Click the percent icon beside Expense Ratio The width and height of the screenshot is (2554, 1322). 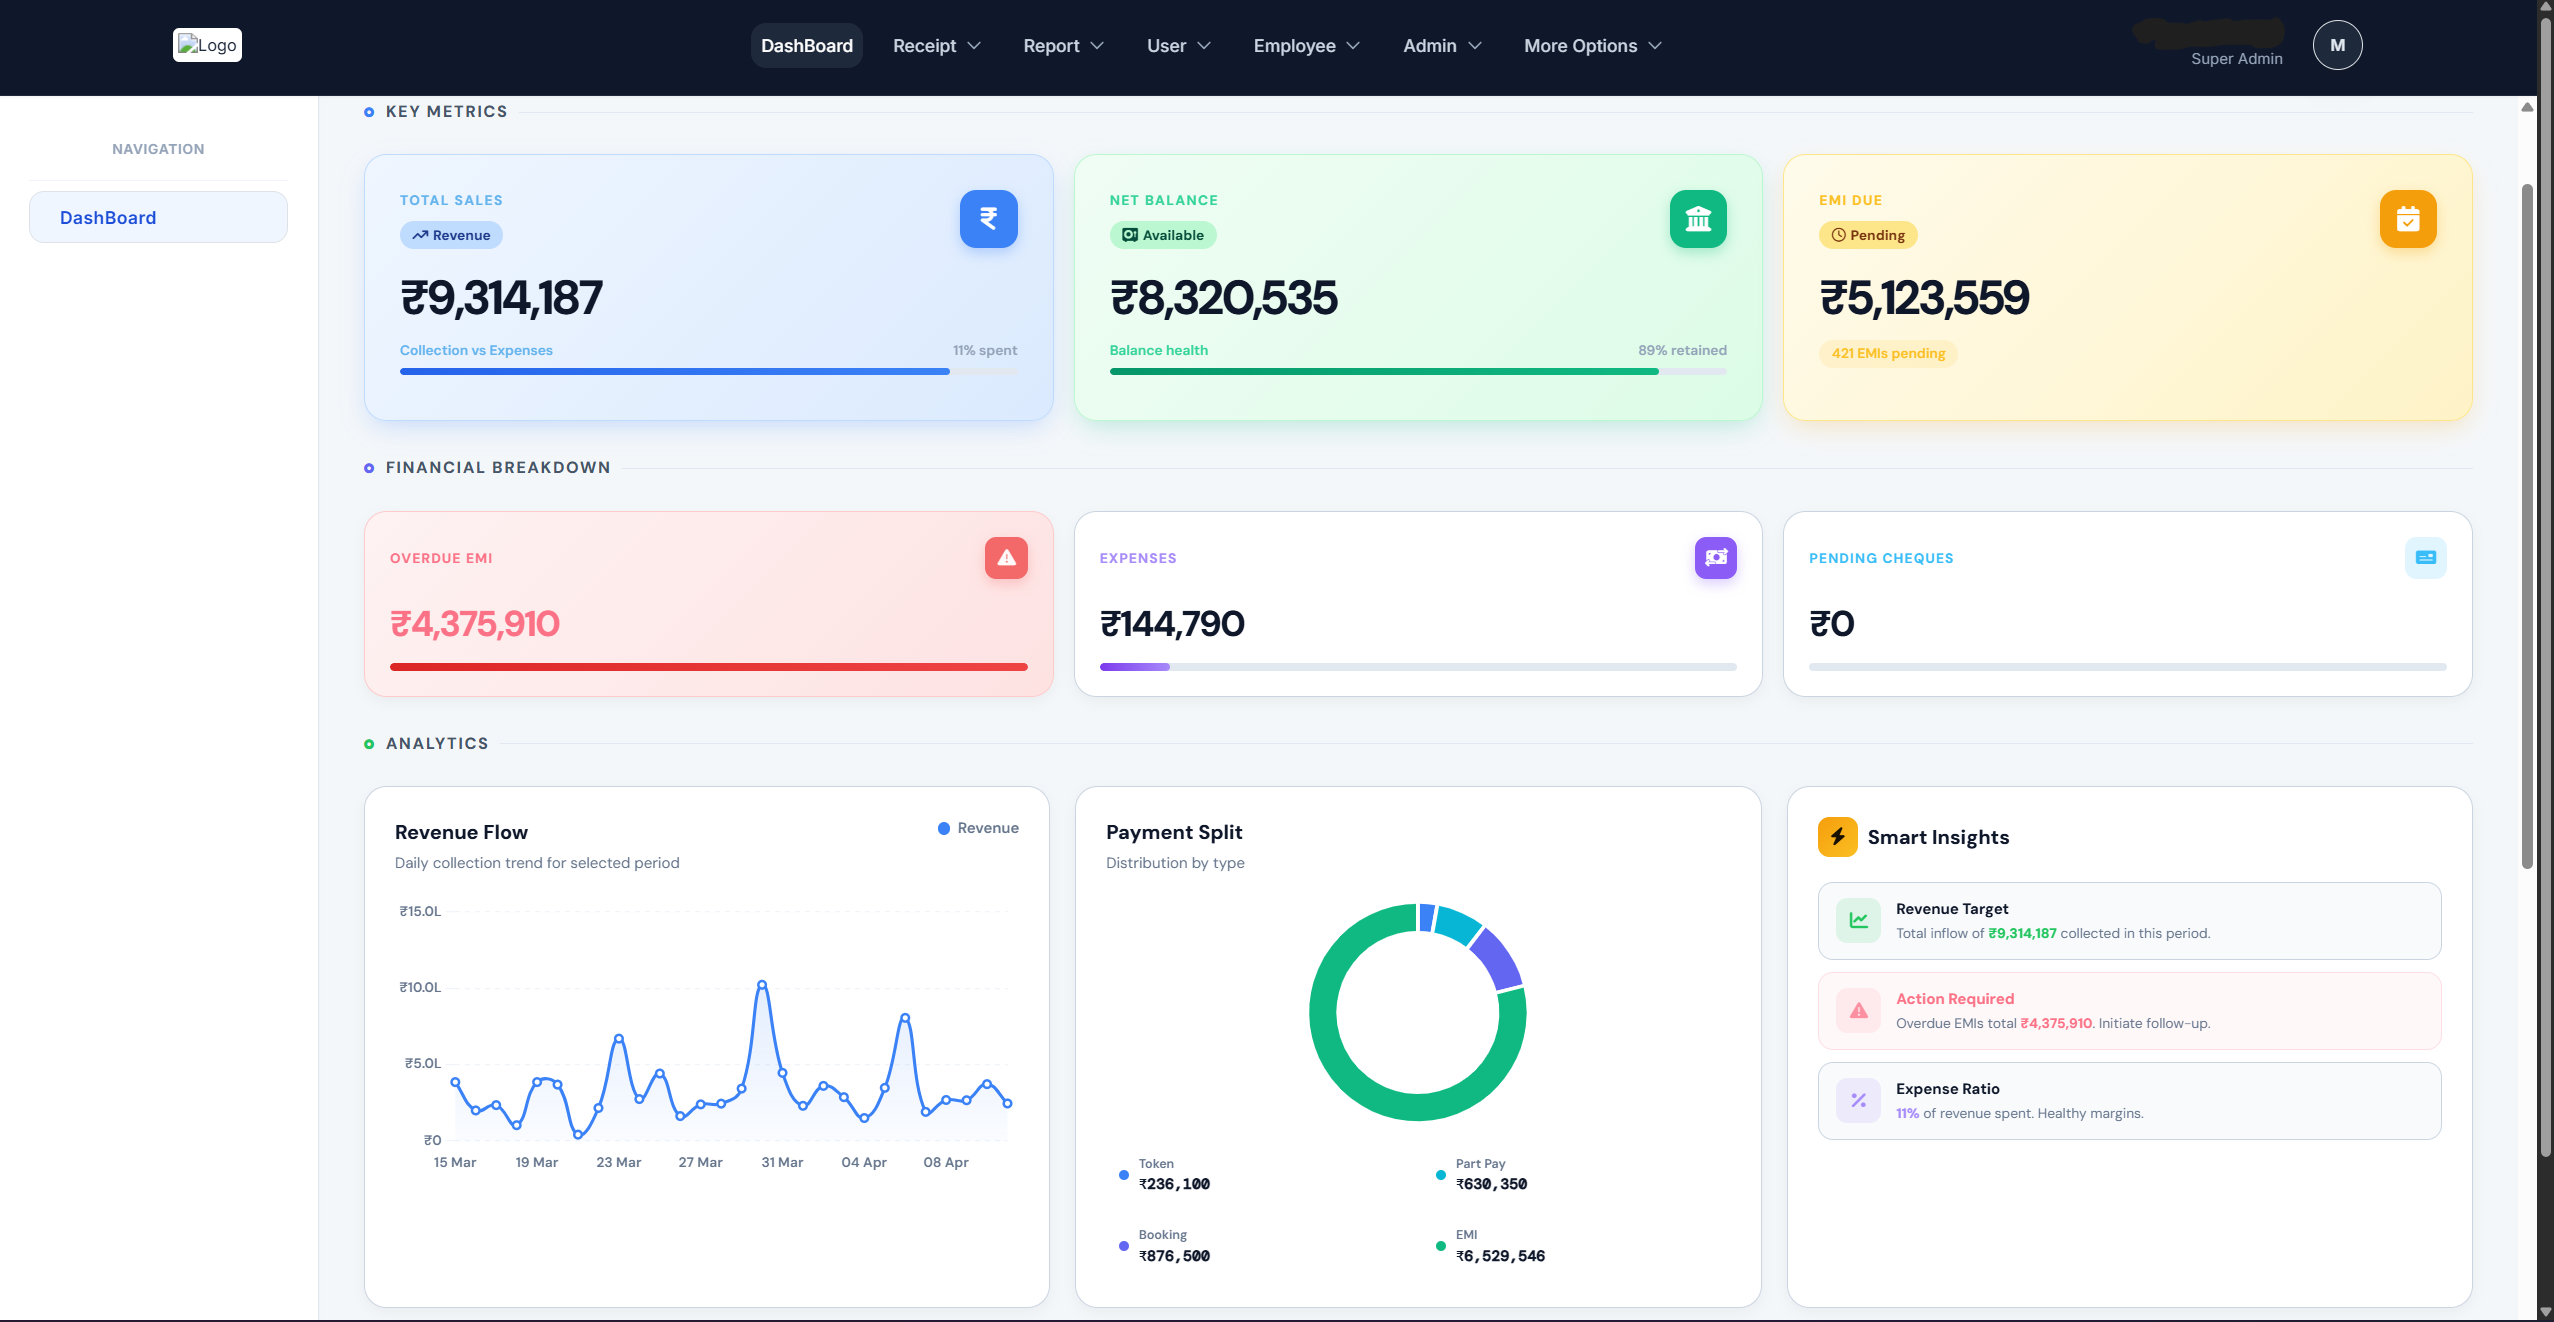pyautogui.click(x=1858, y=1100)
